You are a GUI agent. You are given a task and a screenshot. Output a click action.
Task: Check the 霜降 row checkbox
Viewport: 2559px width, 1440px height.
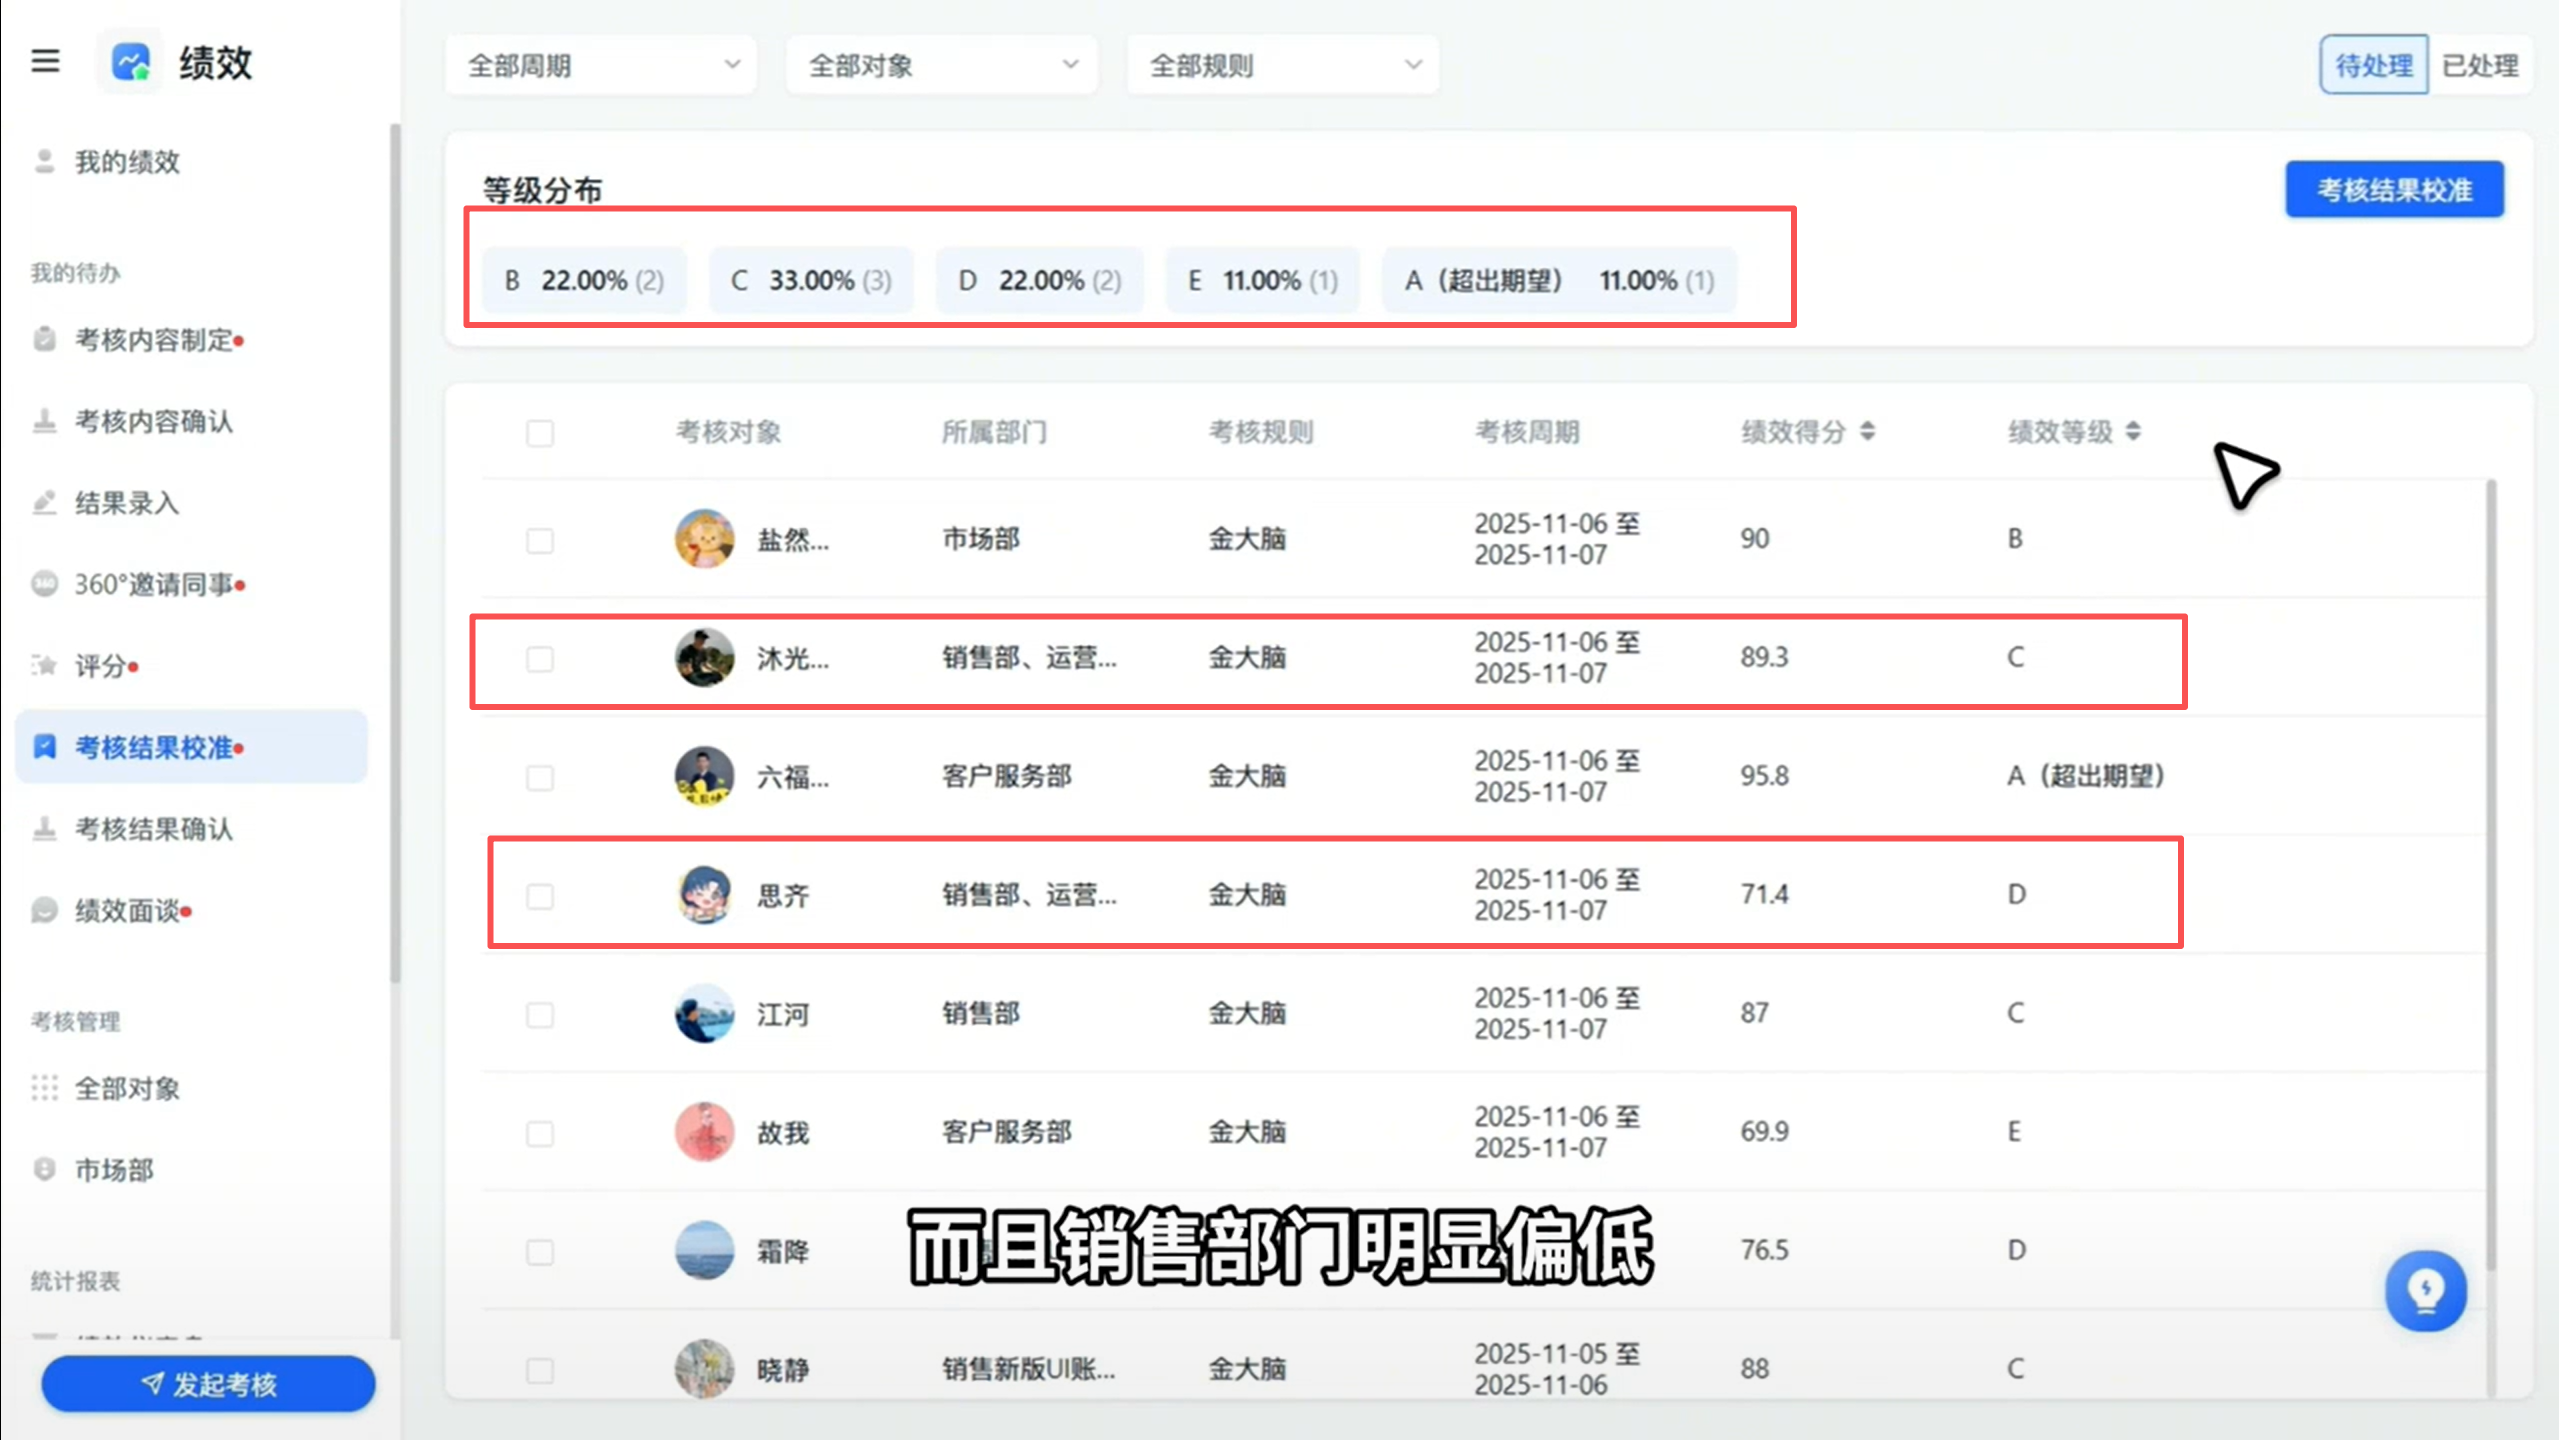pyautogui.click(x=540, y=1252)
